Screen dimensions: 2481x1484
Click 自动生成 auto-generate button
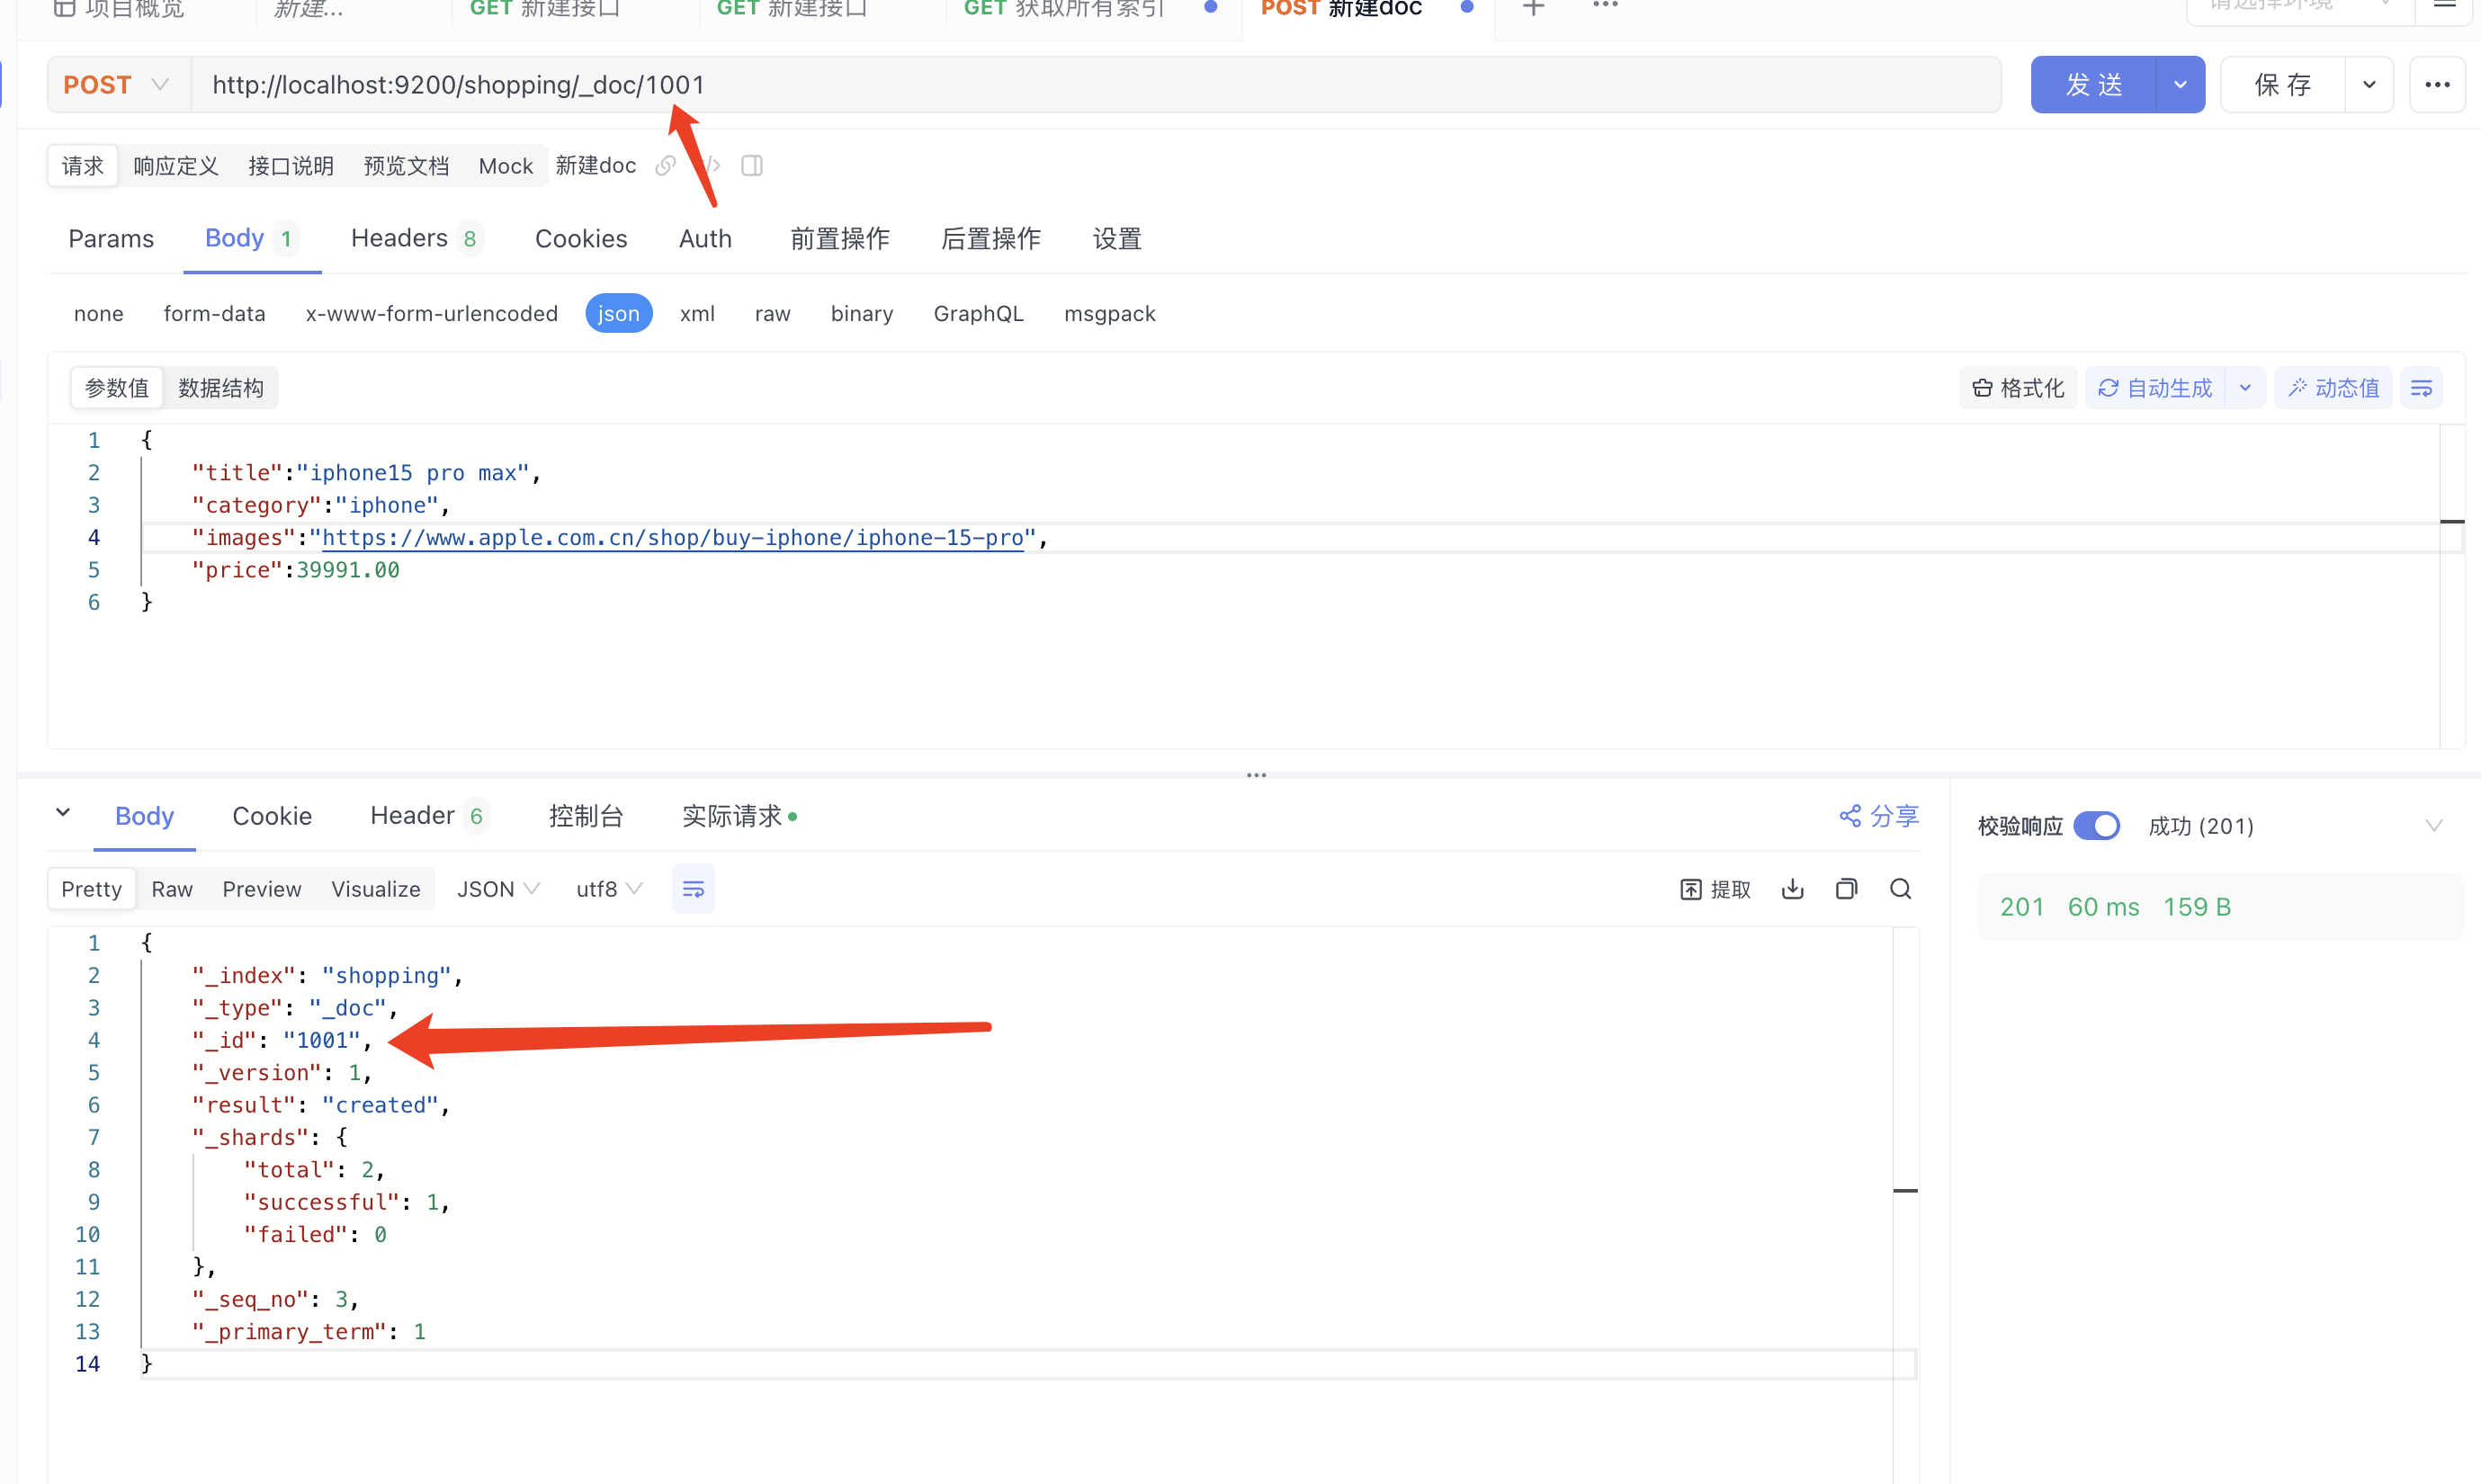tap(2155, 388)
